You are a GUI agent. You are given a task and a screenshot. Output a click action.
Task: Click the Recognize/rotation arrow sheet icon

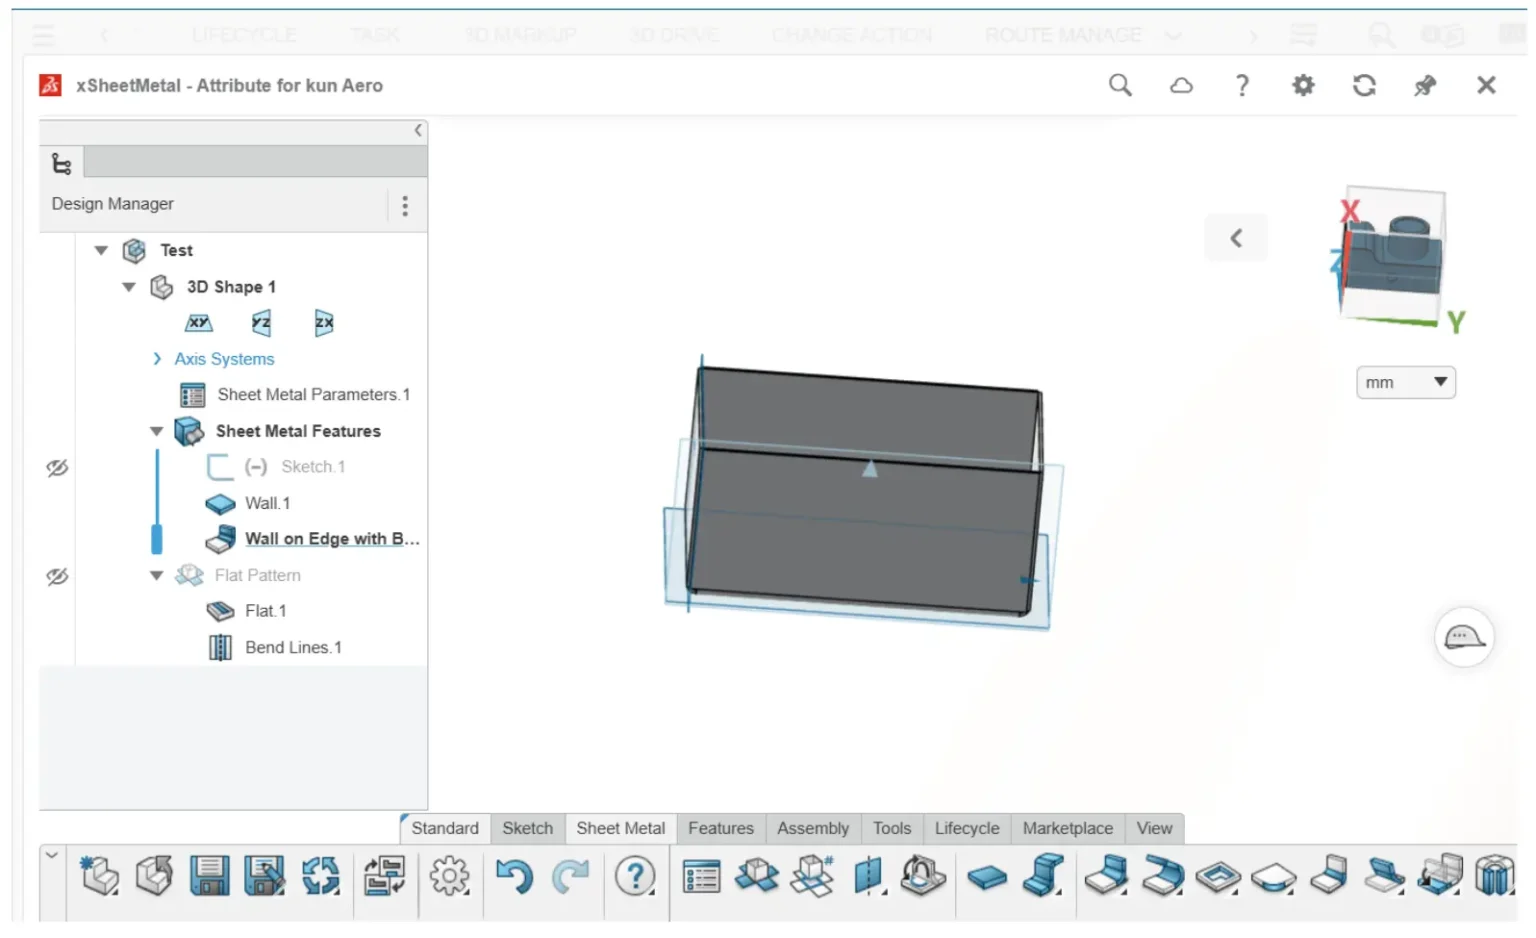tap(922, 876)
